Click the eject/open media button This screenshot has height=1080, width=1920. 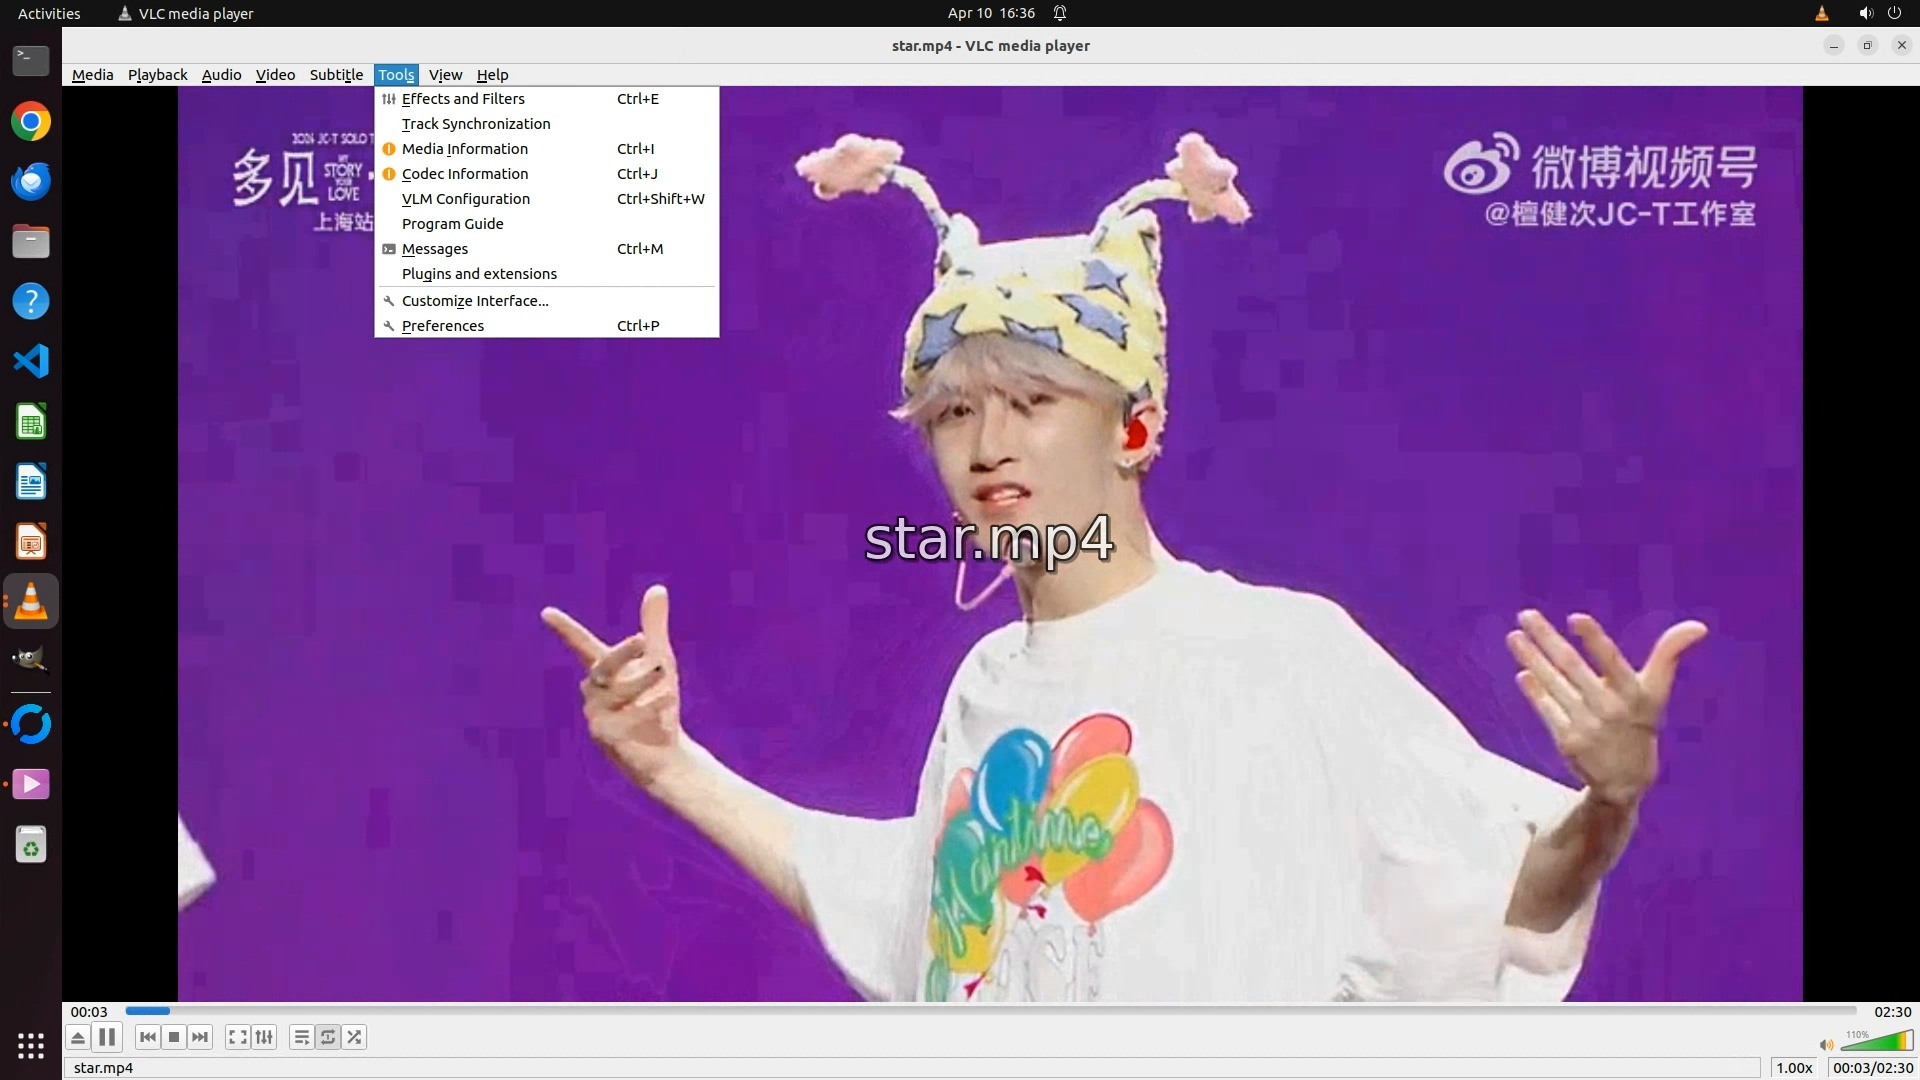click(78, 1037)
